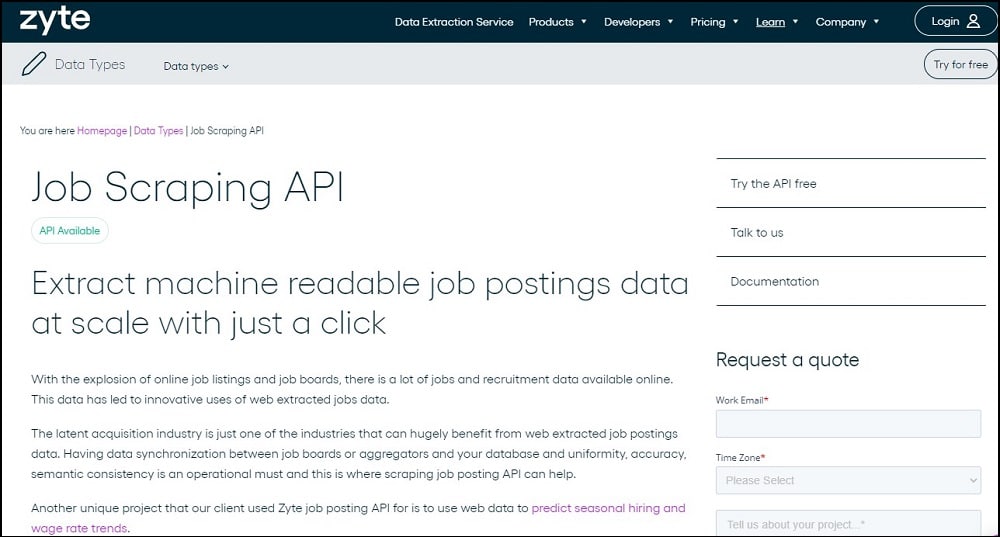Go to Data Types breadcrumb link
The height and width of the screenshot is (537, 1000).
click(158, 130)
